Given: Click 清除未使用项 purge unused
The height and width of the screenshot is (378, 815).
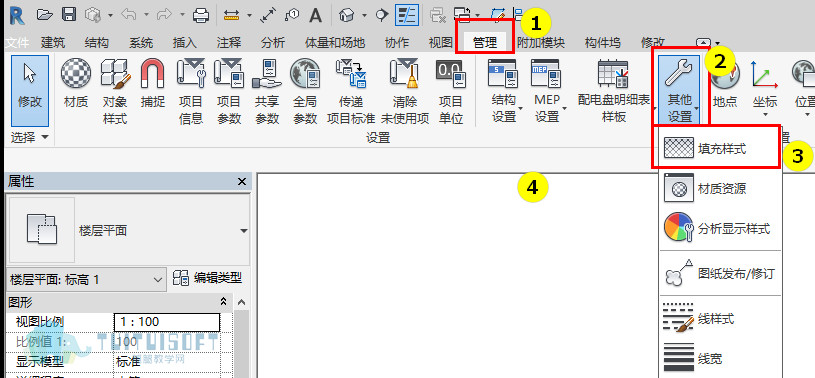Looking at the screenshot, I should [405, 91].
